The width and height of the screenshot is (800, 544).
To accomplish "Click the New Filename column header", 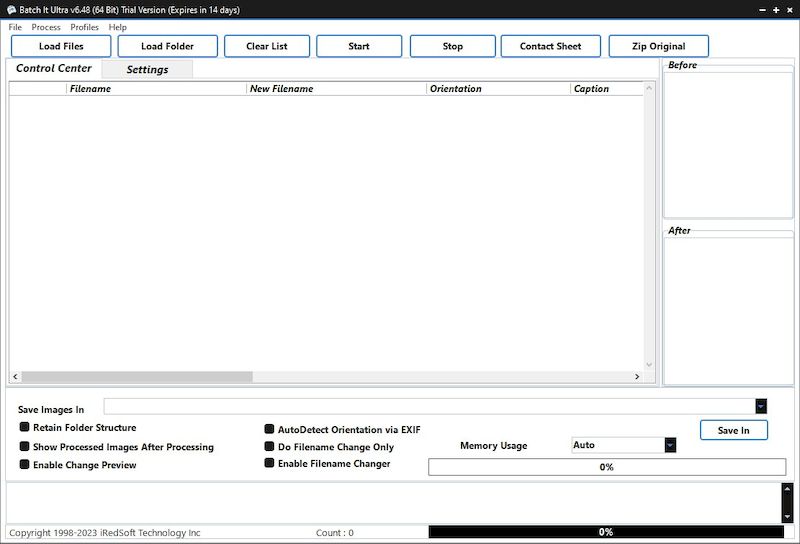I will point(336,89).
